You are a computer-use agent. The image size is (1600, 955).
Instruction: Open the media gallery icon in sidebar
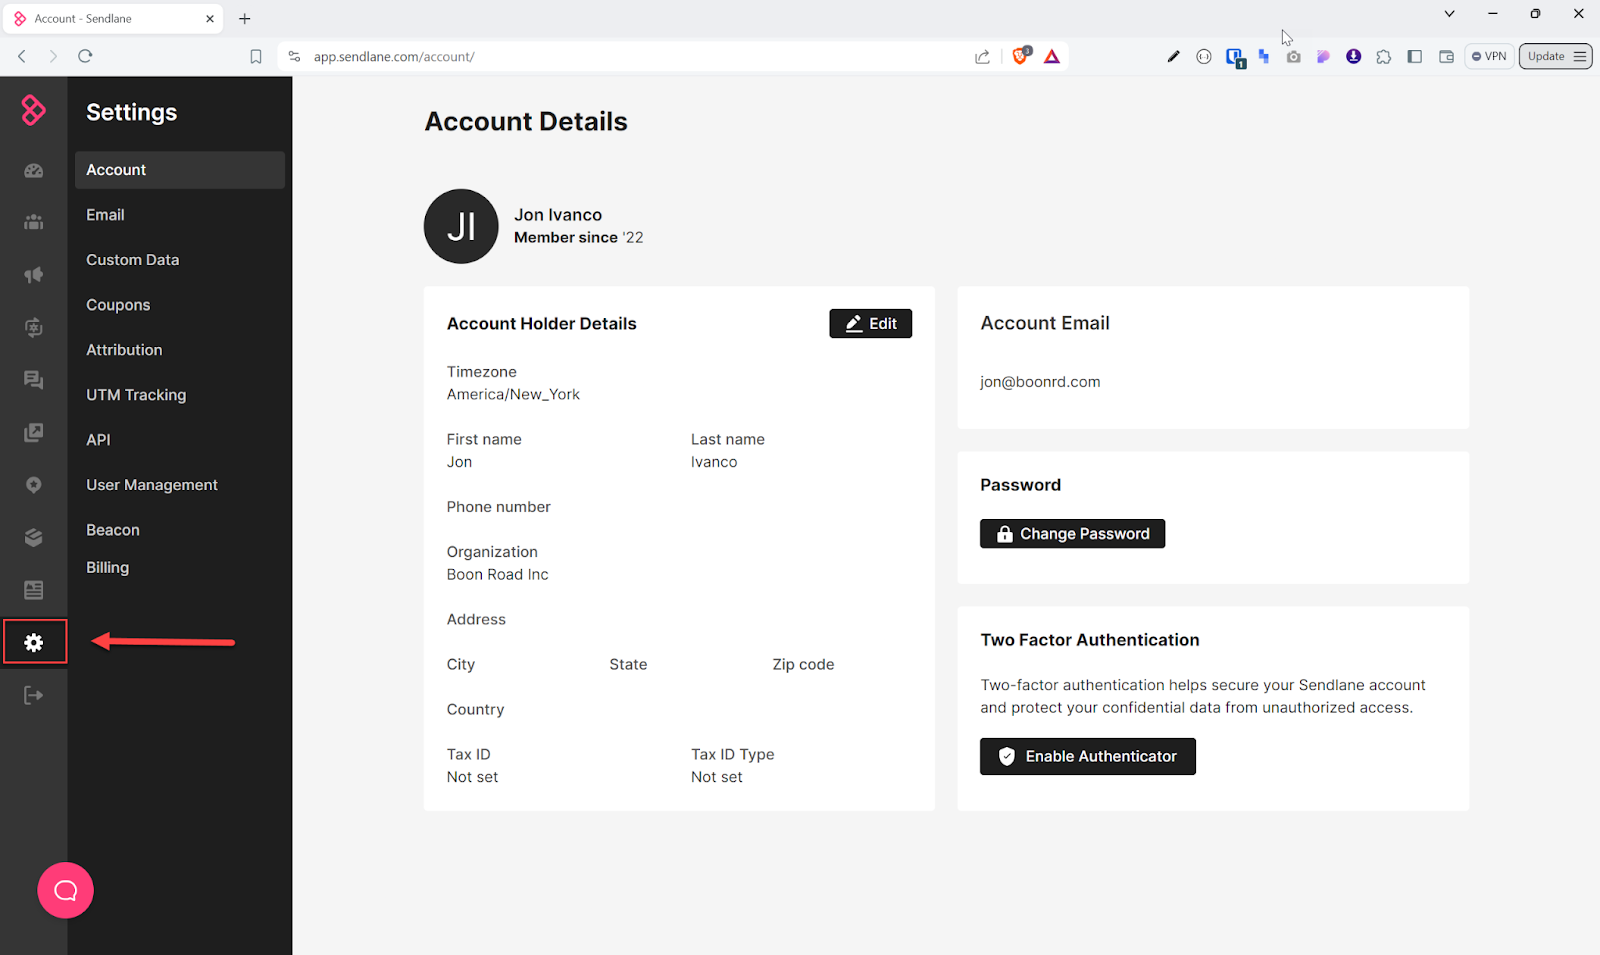(x=33, y=432)
